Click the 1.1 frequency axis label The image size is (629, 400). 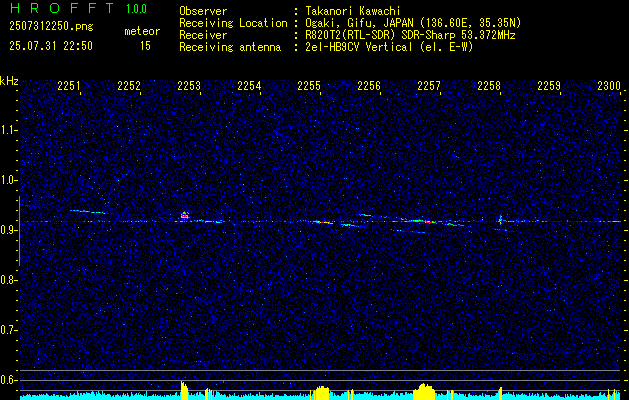pos(8,130)
